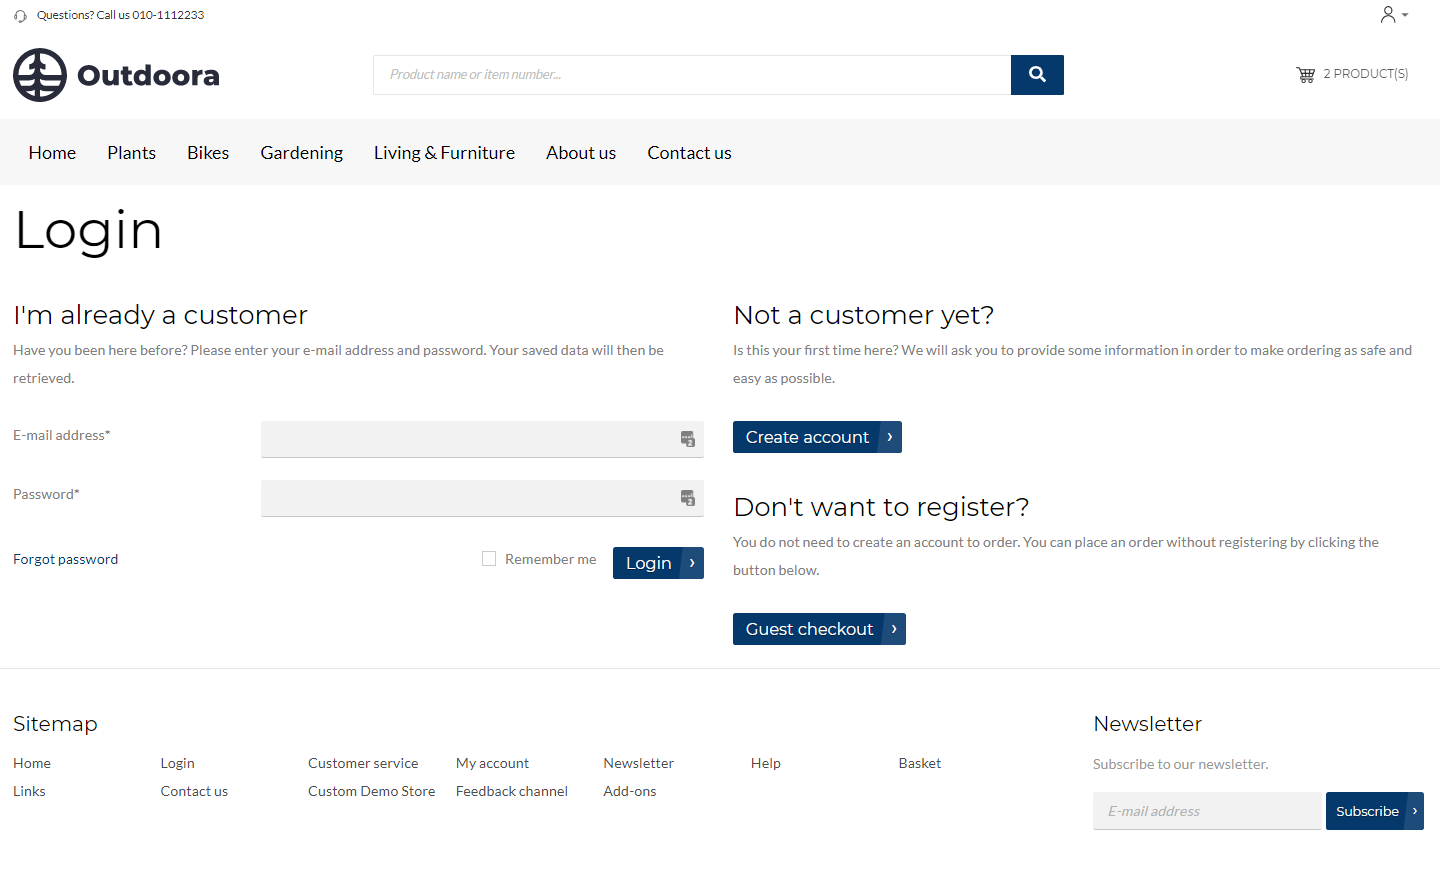Focus the newsletter E-mail address field
The width and height of the screenshot is (1440, 878).
point(1207,811)
